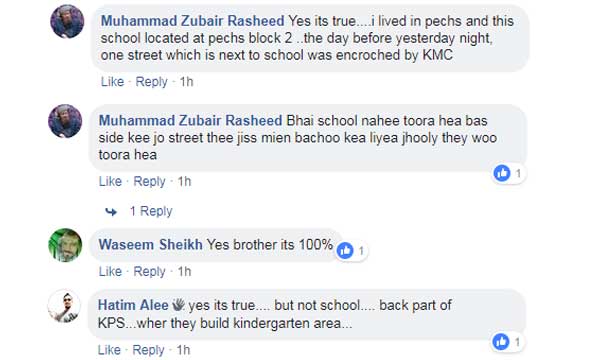Reply to the Bhai school nahee toora comment
The height and width of the screenshot is (360, 600).
click(x=149, y=181)
